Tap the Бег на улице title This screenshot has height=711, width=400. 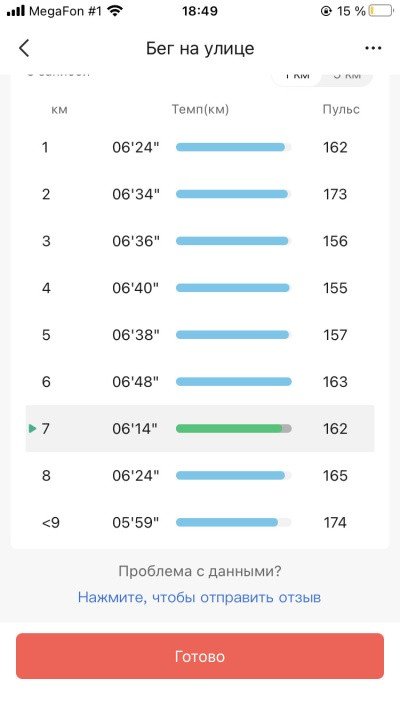(x=200, y=48)
